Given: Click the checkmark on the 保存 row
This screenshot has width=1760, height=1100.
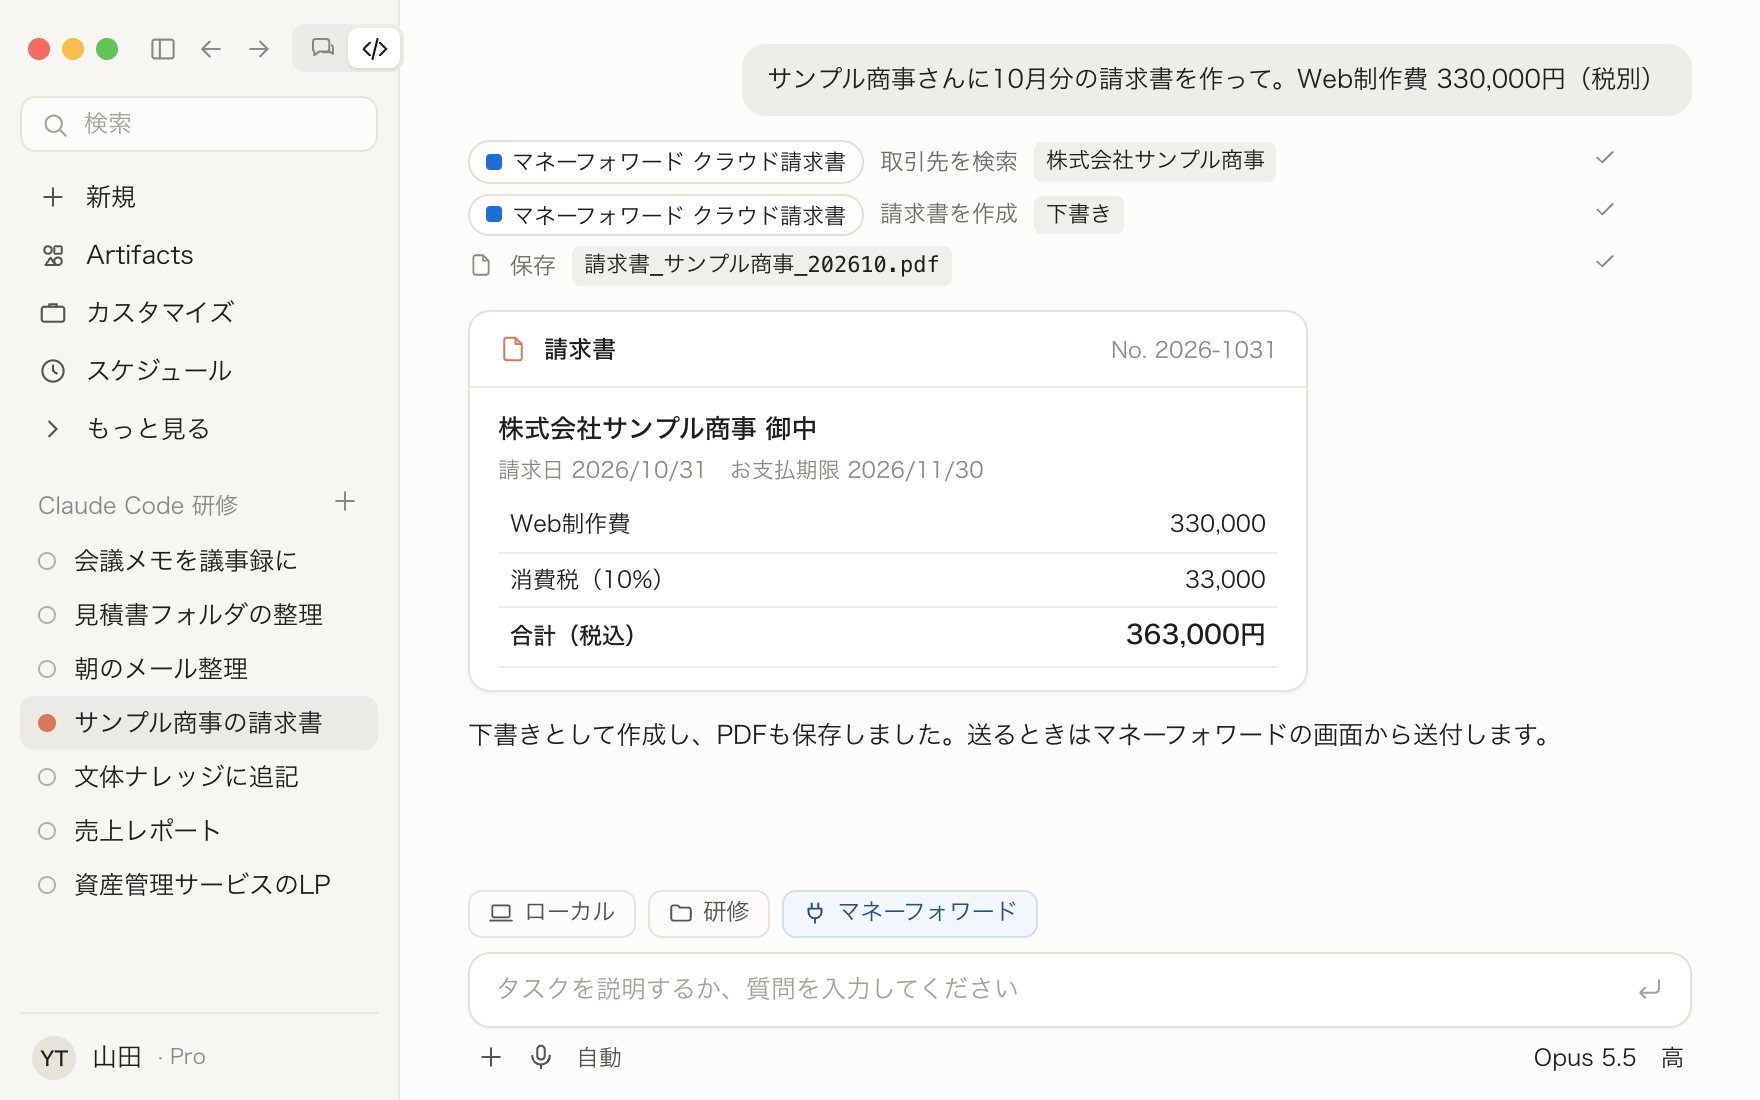Looking at the screenshot, I should (1605, 262).
